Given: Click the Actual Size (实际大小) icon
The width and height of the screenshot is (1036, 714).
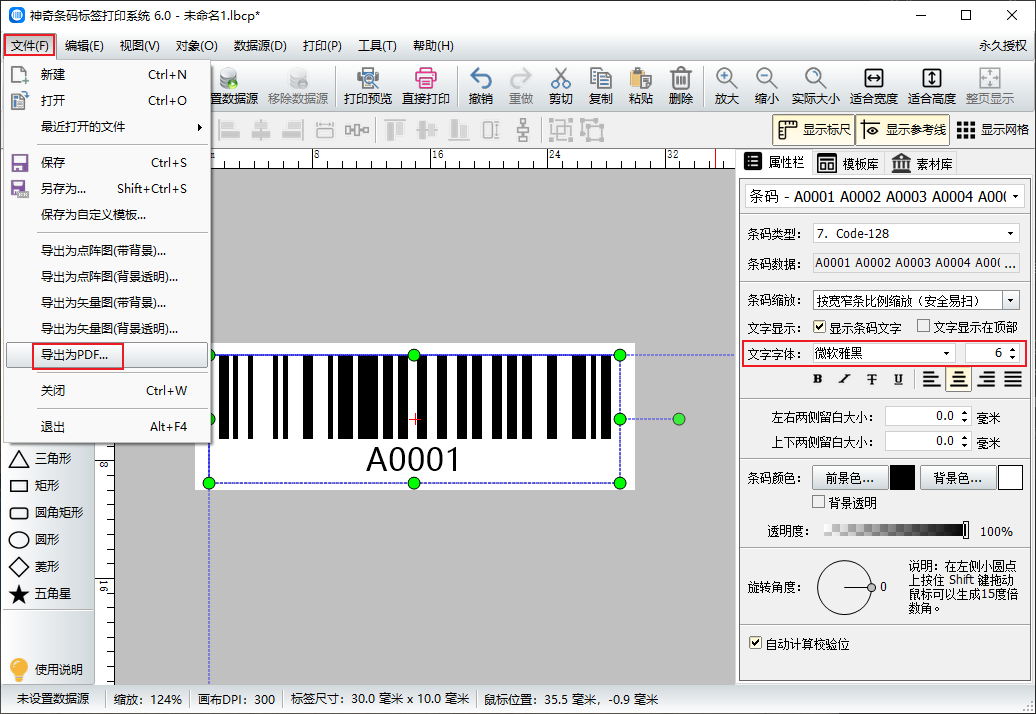Looking at the screenshot, I should pyautogui.click(x=815, y=86).
